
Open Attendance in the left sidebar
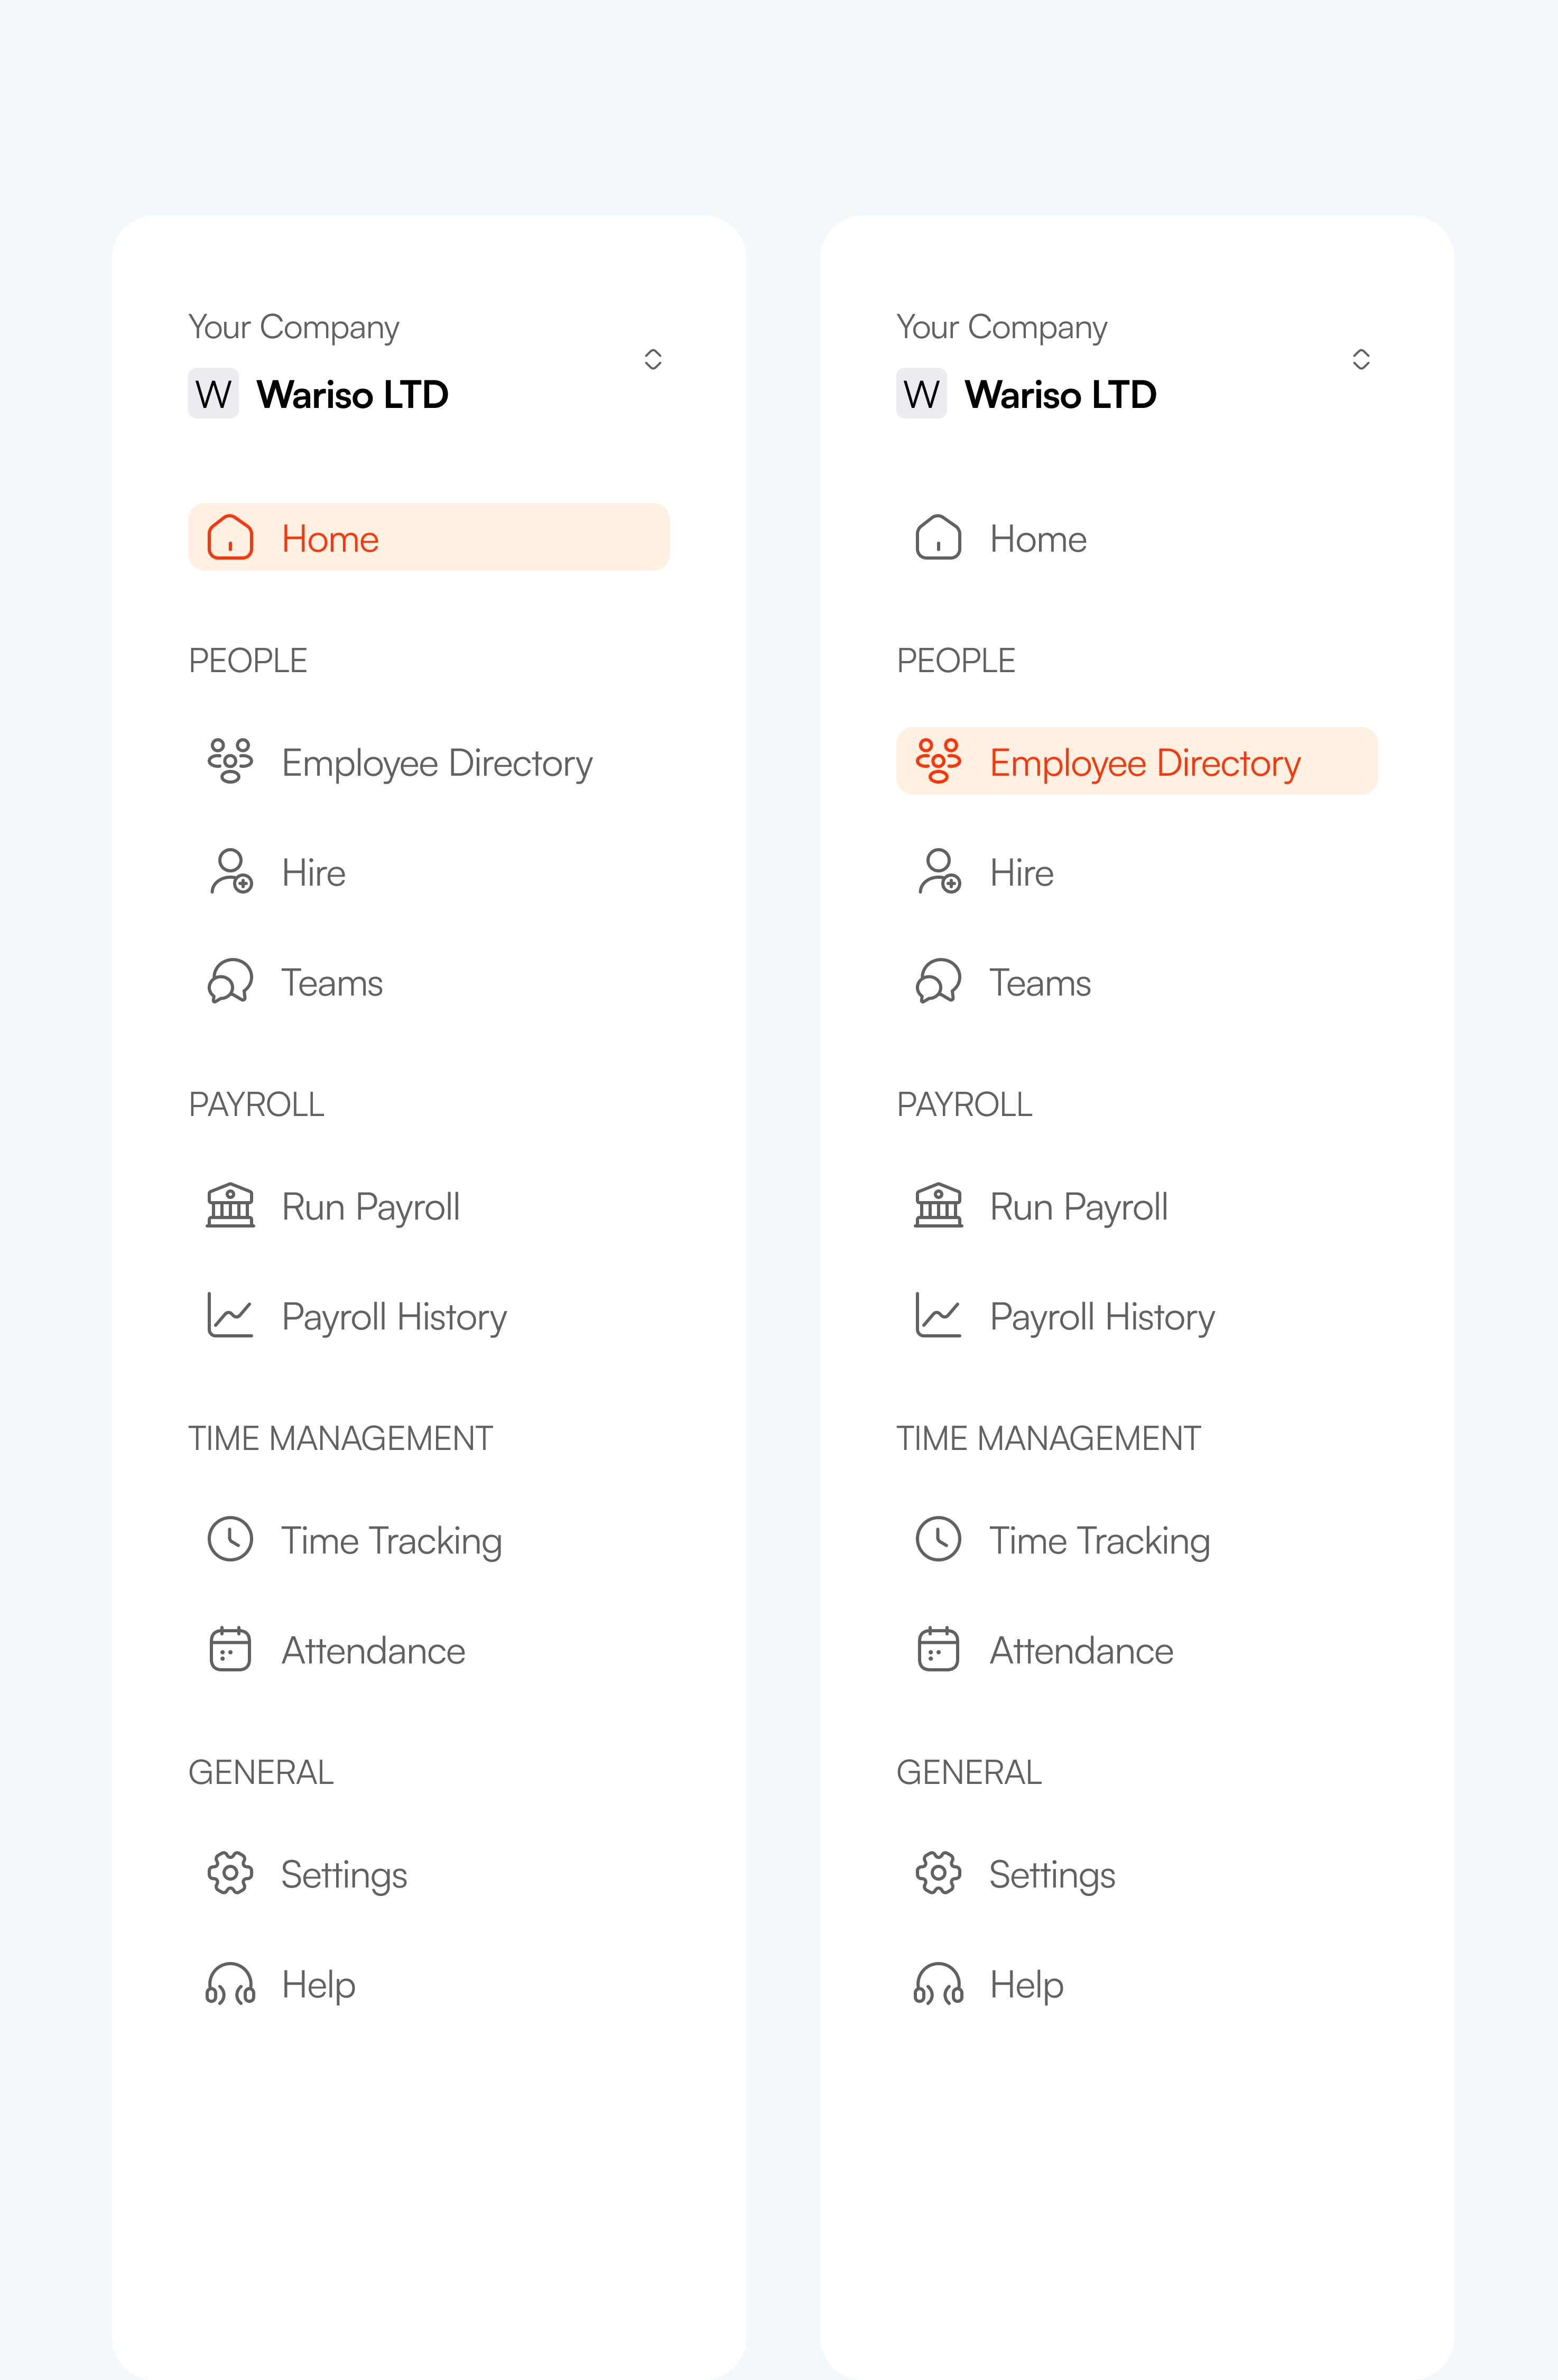[429, 1650]
